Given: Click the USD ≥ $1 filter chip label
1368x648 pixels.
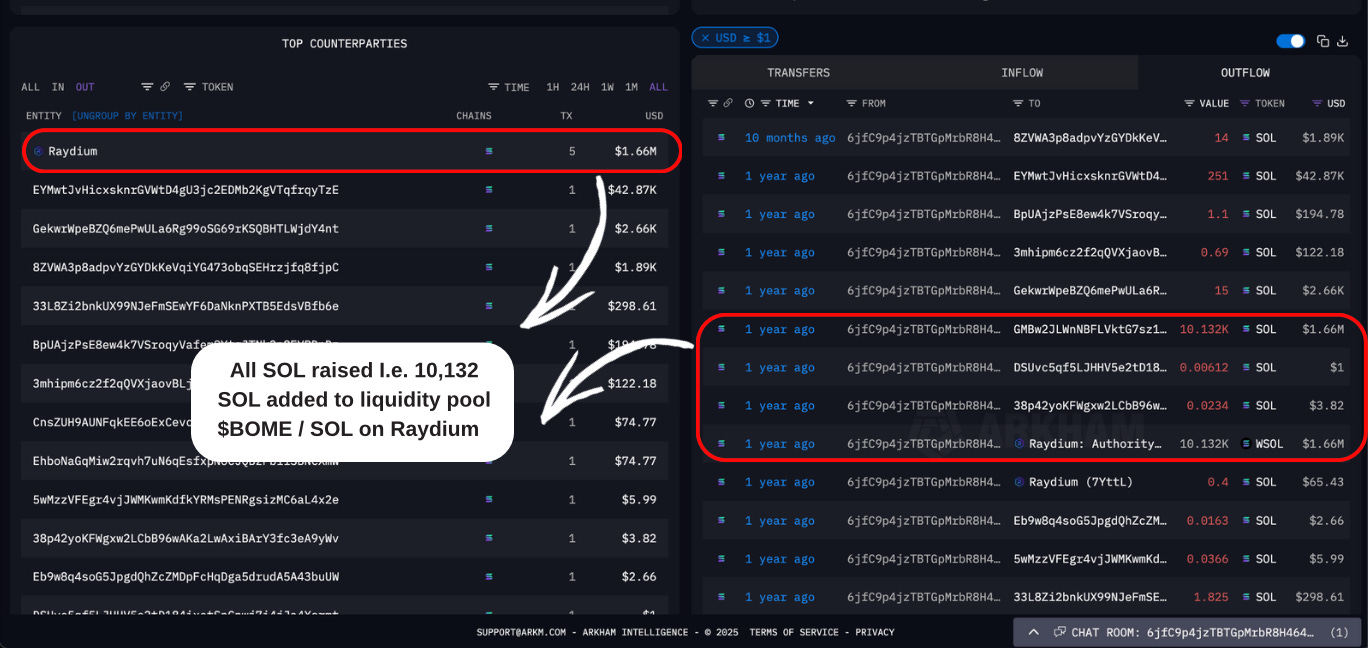Looking at the screenshot, I should click(743, 38).
